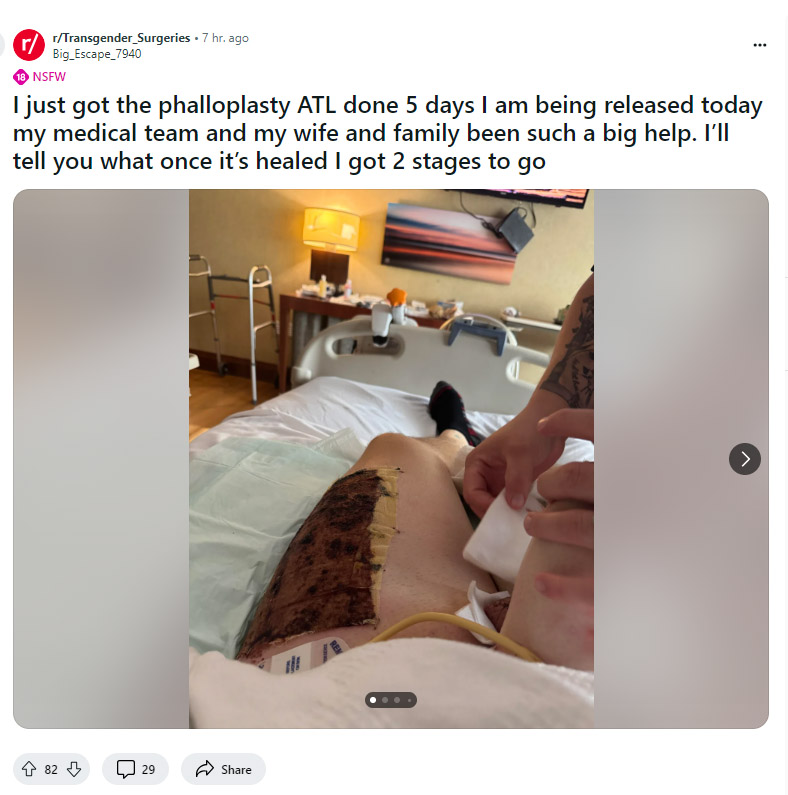
Task: Upvote the post
Action: click(x=29, y=769)
